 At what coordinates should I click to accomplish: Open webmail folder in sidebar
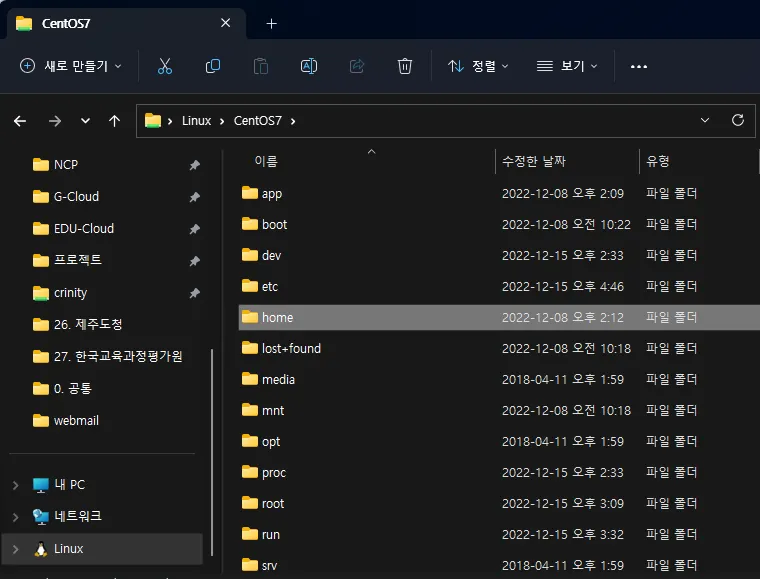coord(76,421)
